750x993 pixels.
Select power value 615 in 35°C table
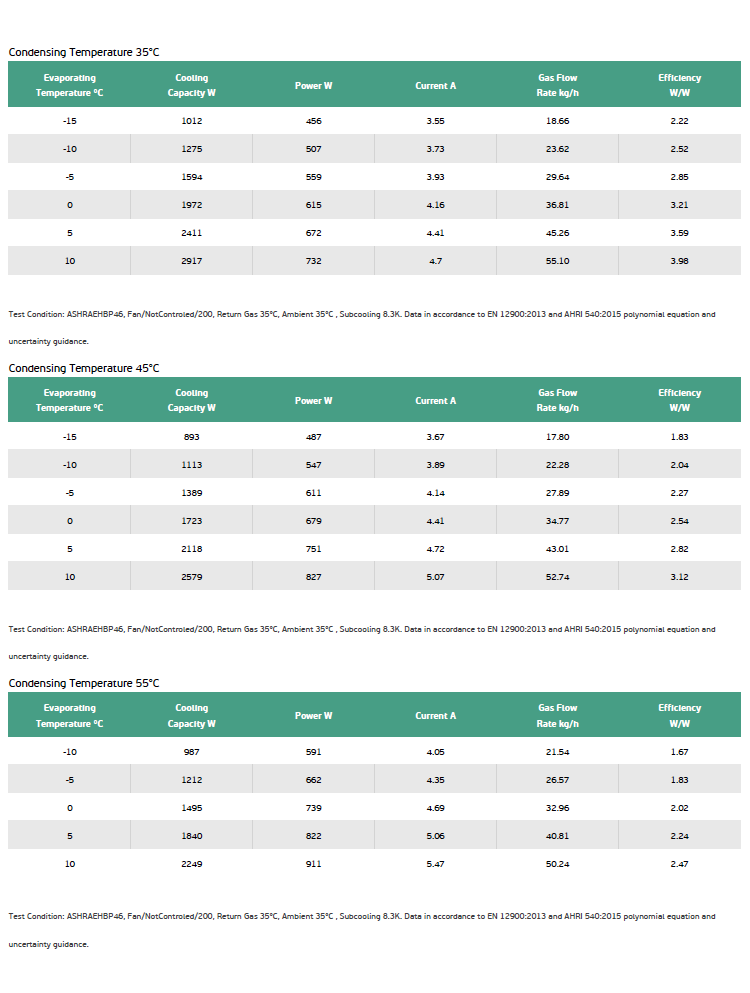314,205
